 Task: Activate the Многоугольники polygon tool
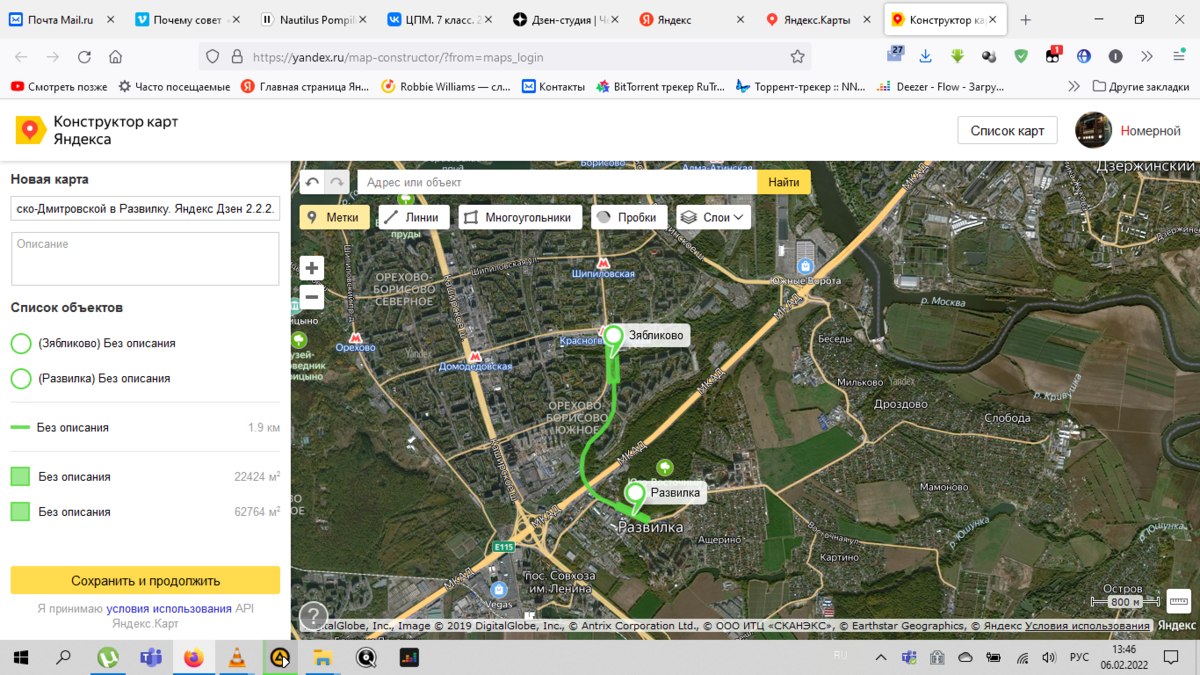[520, 217]
